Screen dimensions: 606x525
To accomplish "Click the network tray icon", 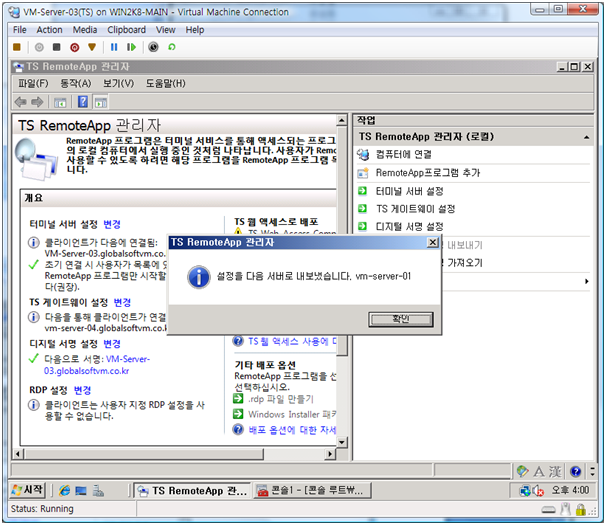I will [x=525, y=491].
